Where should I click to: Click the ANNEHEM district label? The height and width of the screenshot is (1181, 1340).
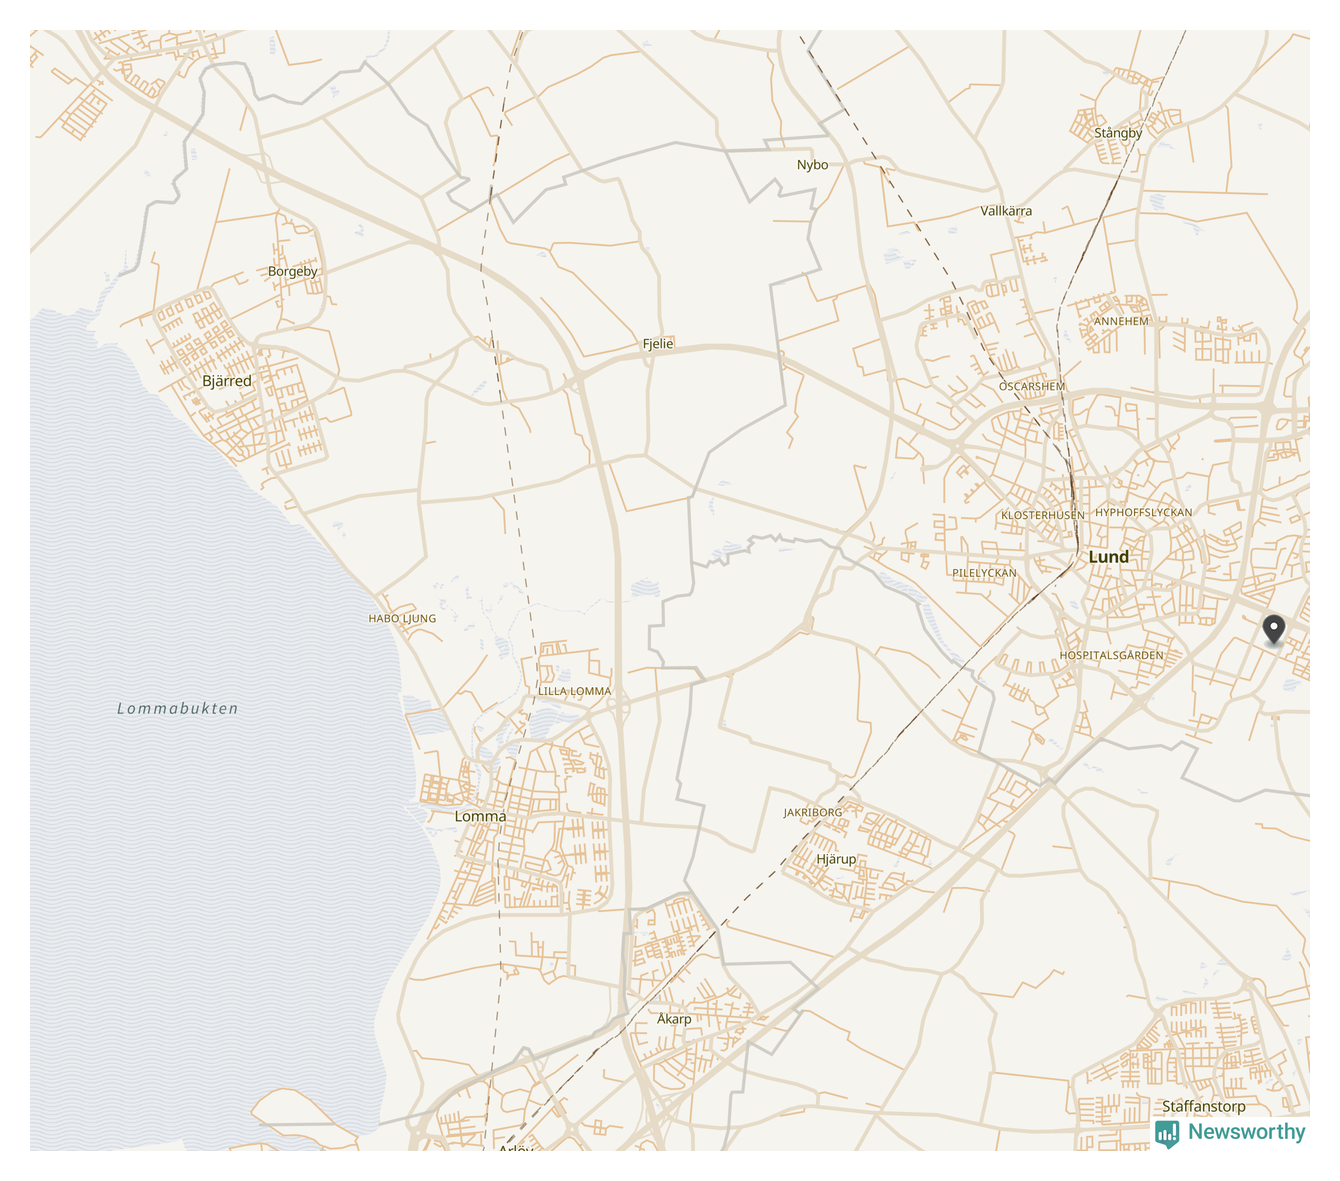[1121, 321]
